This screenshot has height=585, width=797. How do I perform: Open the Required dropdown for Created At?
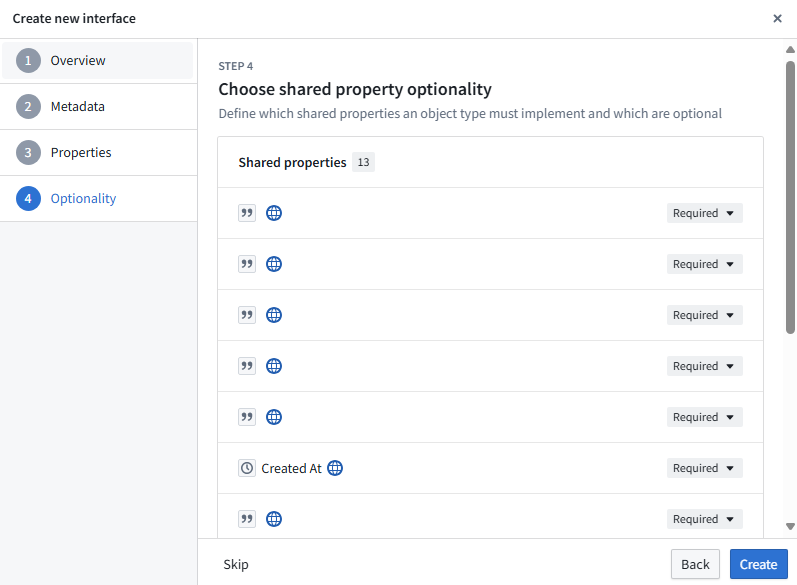coord(704,468)
